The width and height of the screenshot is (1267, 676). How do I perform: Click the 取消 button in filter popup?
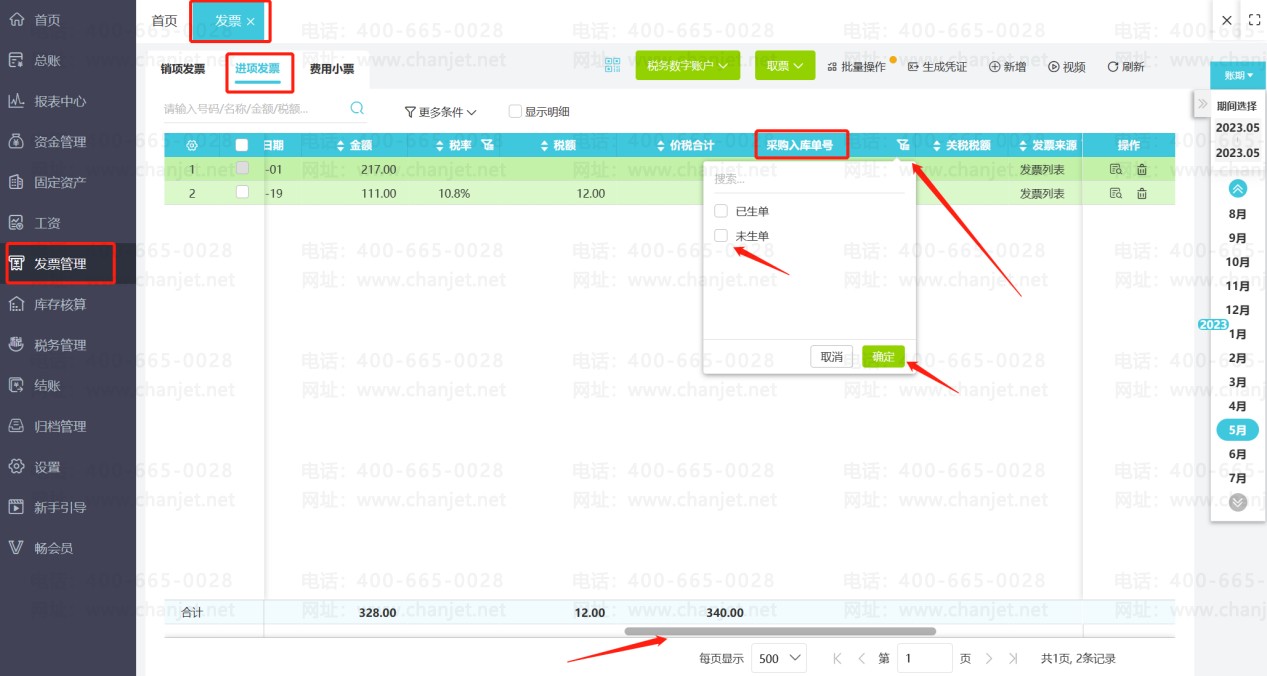[x=832, y=357]
